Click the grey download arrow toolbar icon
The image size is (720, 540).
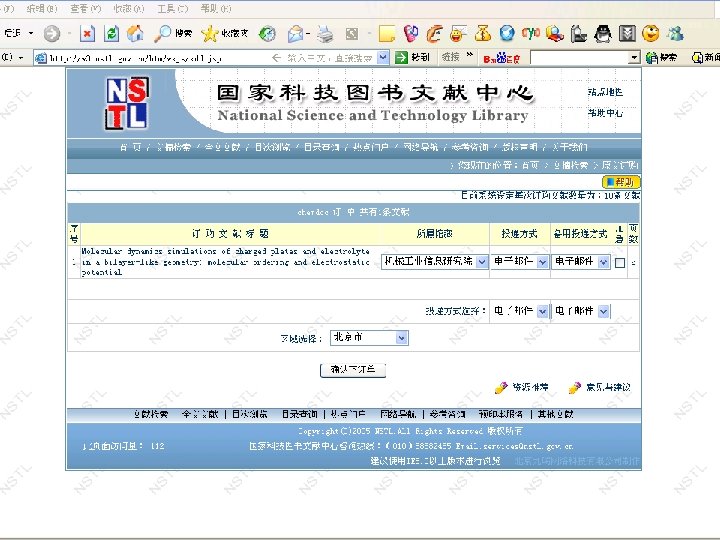[627, 34]
